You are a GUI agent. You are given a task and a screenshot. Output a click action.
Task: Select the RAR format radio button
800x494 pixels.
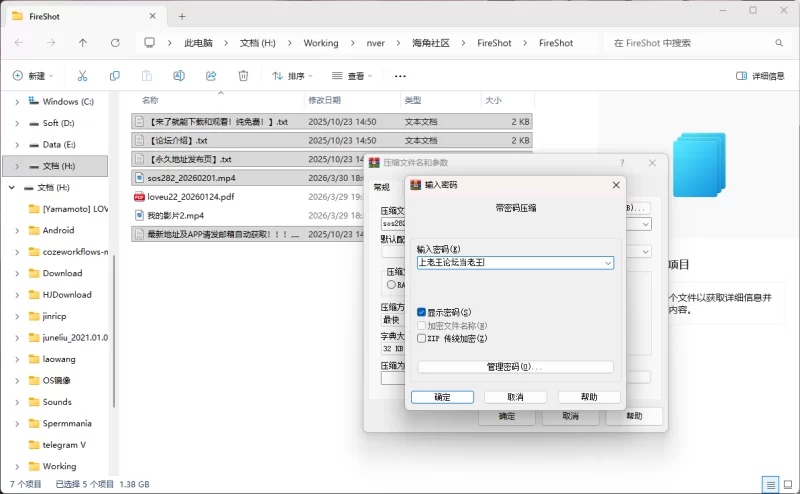391,285
